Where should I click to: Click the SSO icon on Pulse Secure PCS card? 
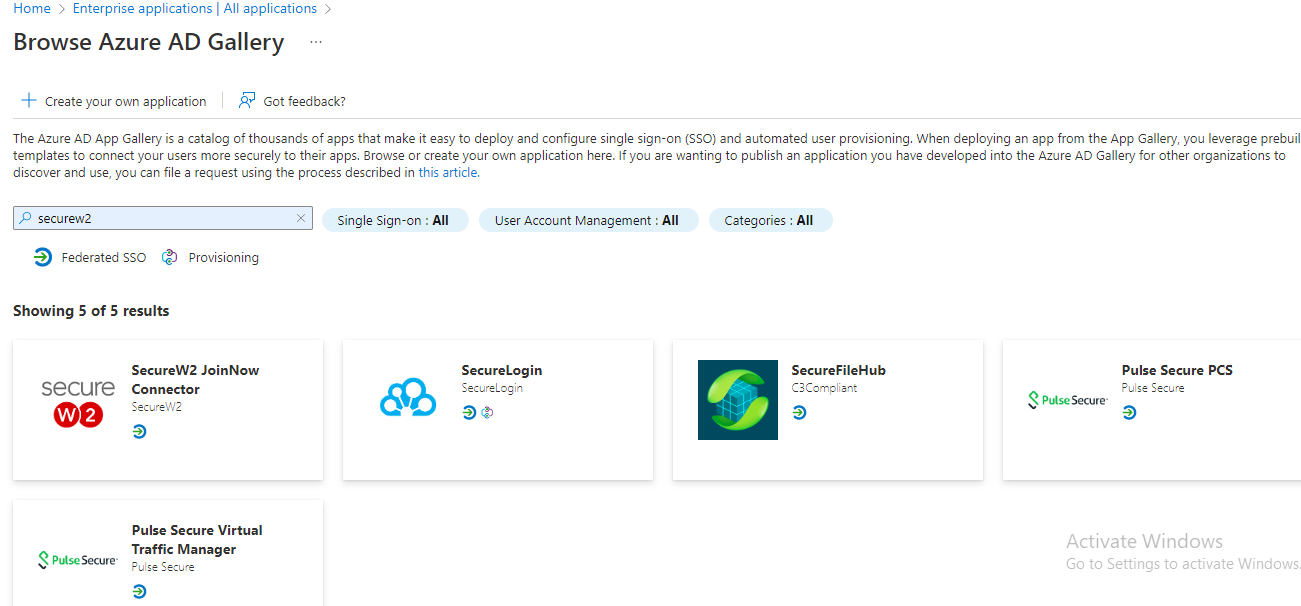point(1129,412)
